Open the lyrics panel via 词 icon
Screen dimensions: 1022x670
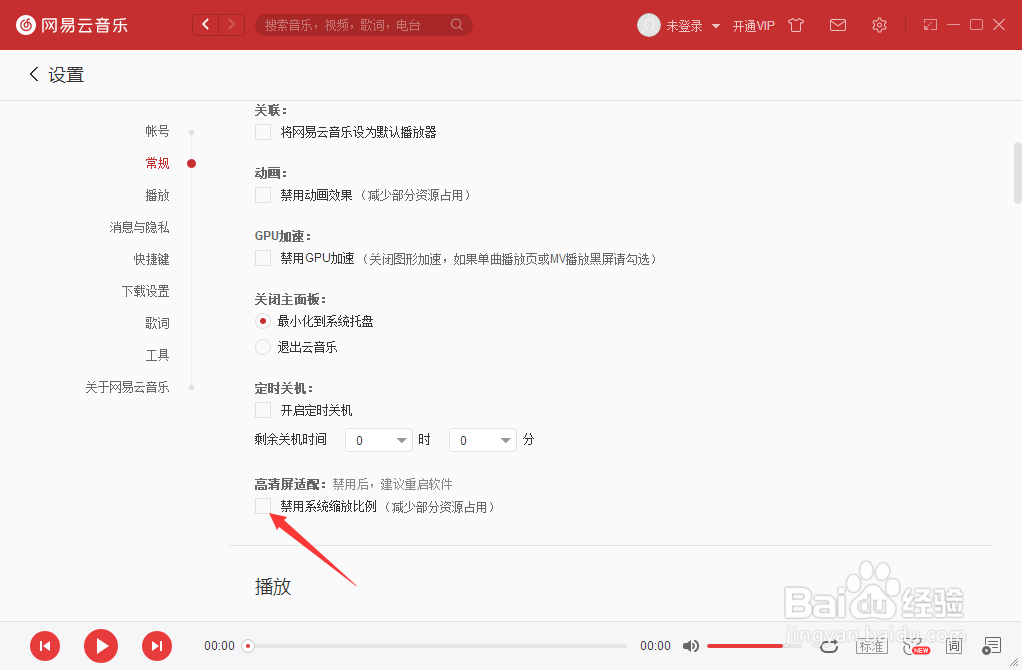coord(955,647)
